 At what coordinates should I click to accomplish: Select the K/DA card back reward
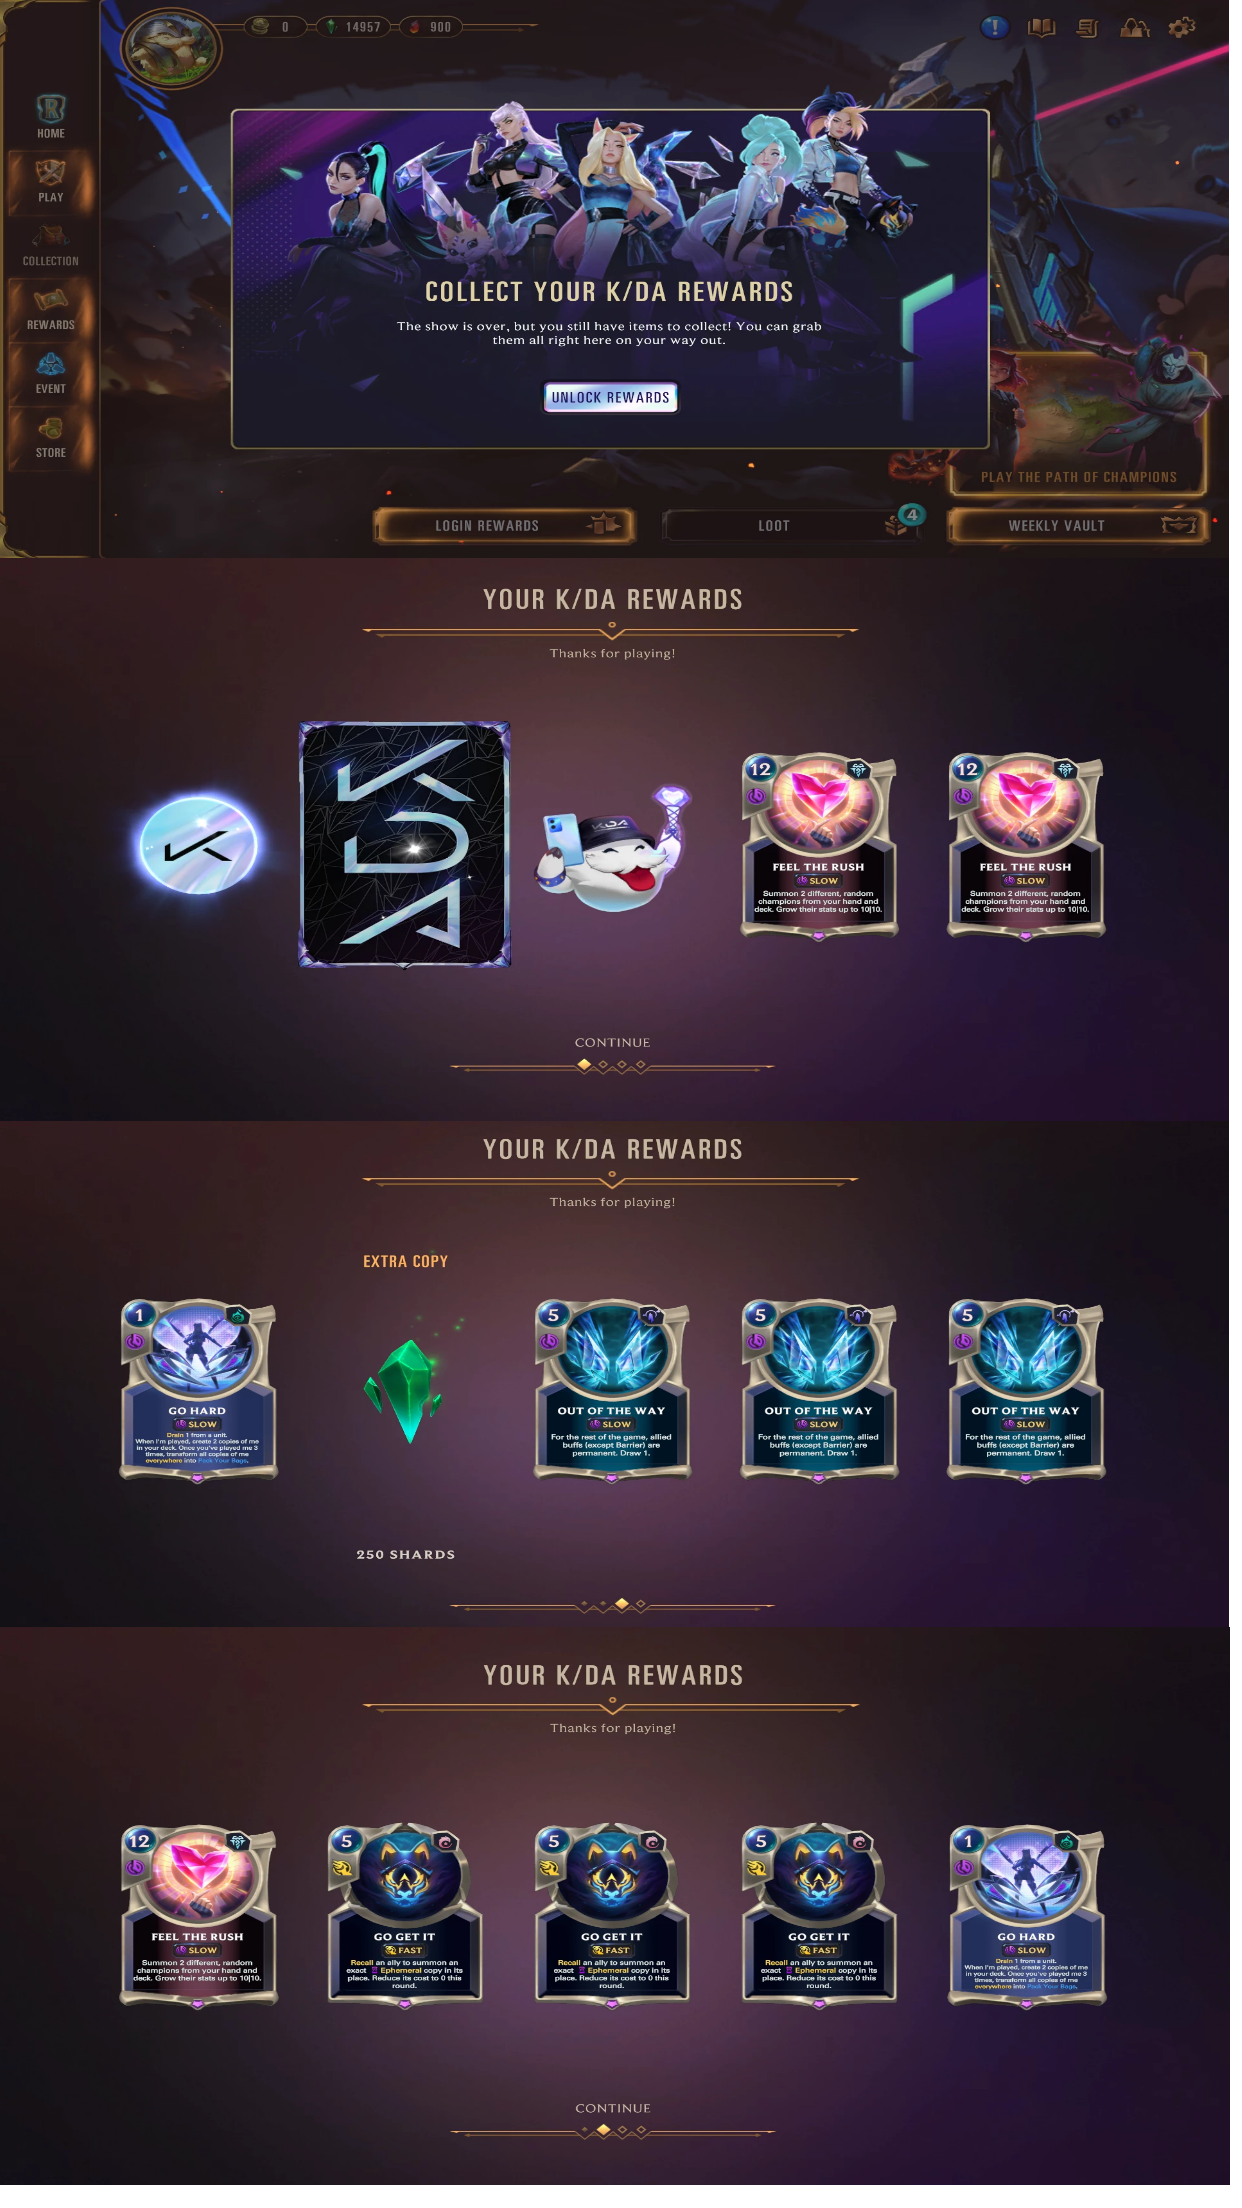pyautogui.click(x=405, y=844)
